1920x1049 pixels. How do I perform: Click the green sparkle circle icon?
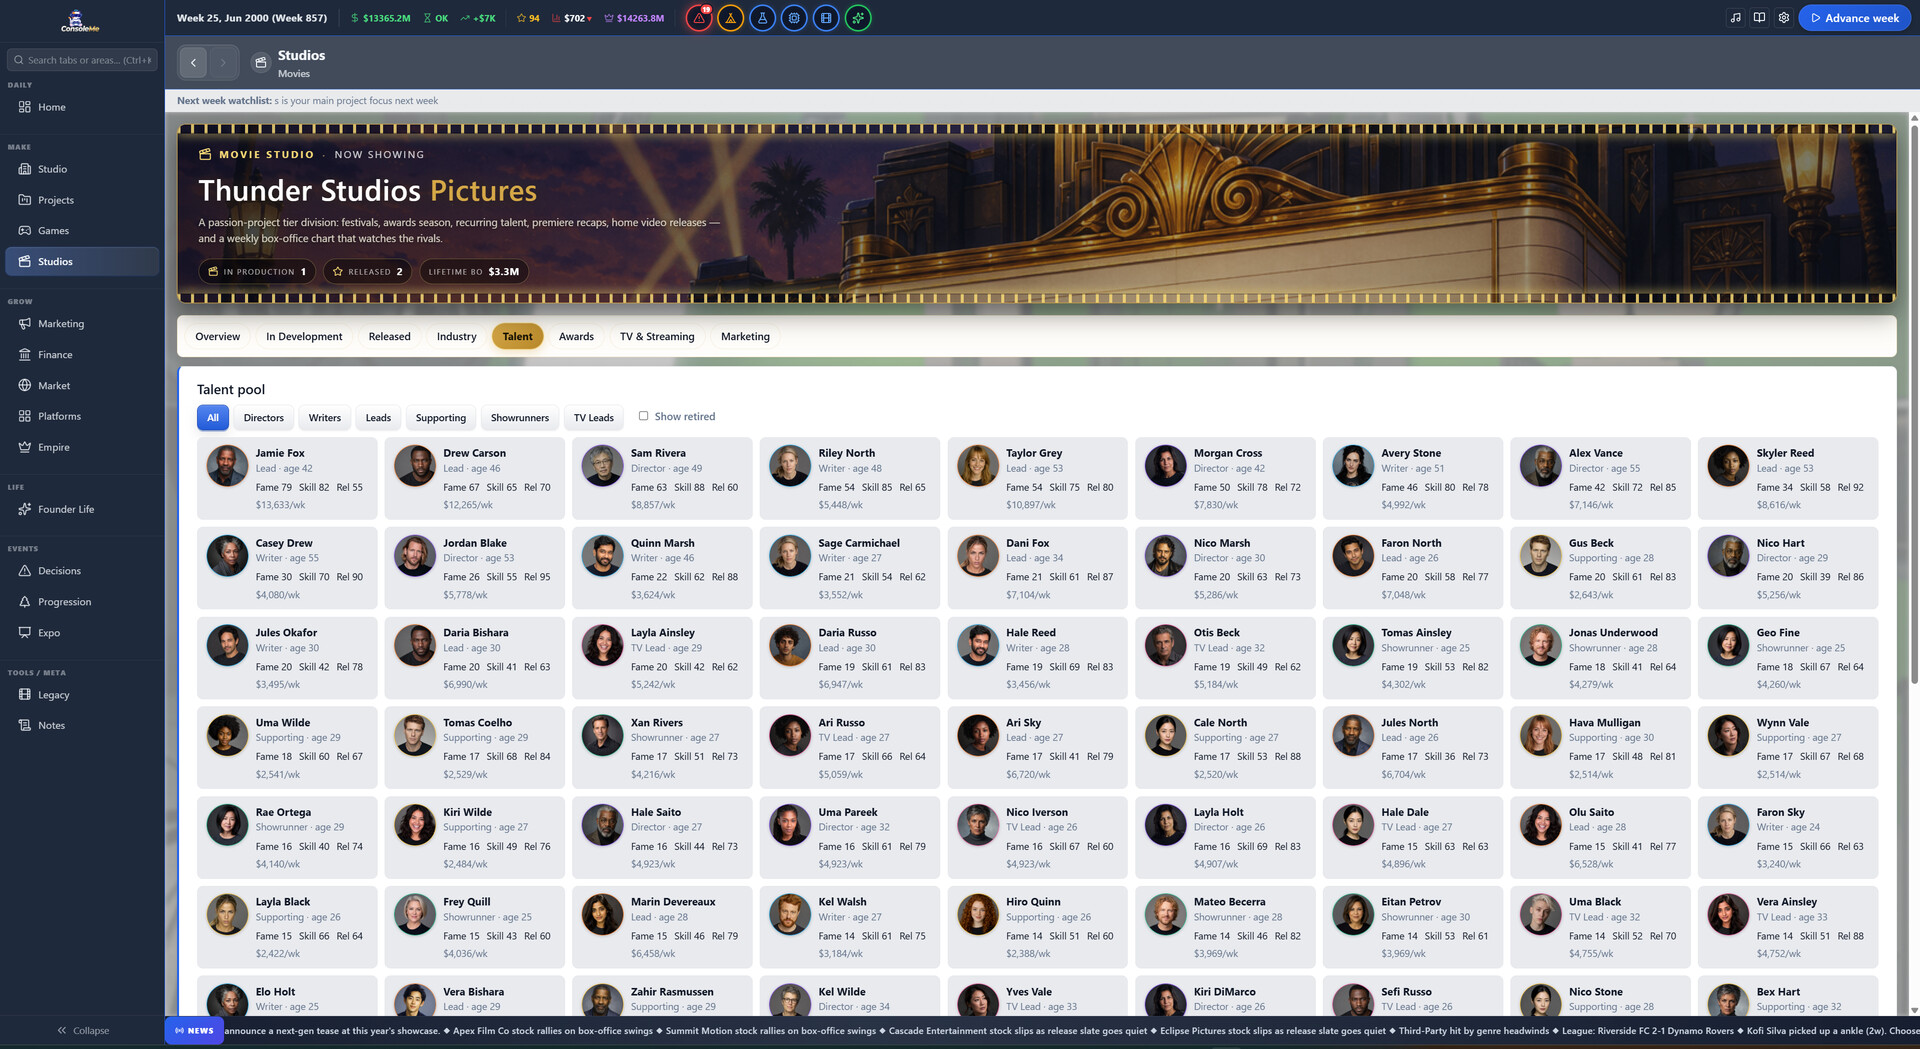[858, 18]
